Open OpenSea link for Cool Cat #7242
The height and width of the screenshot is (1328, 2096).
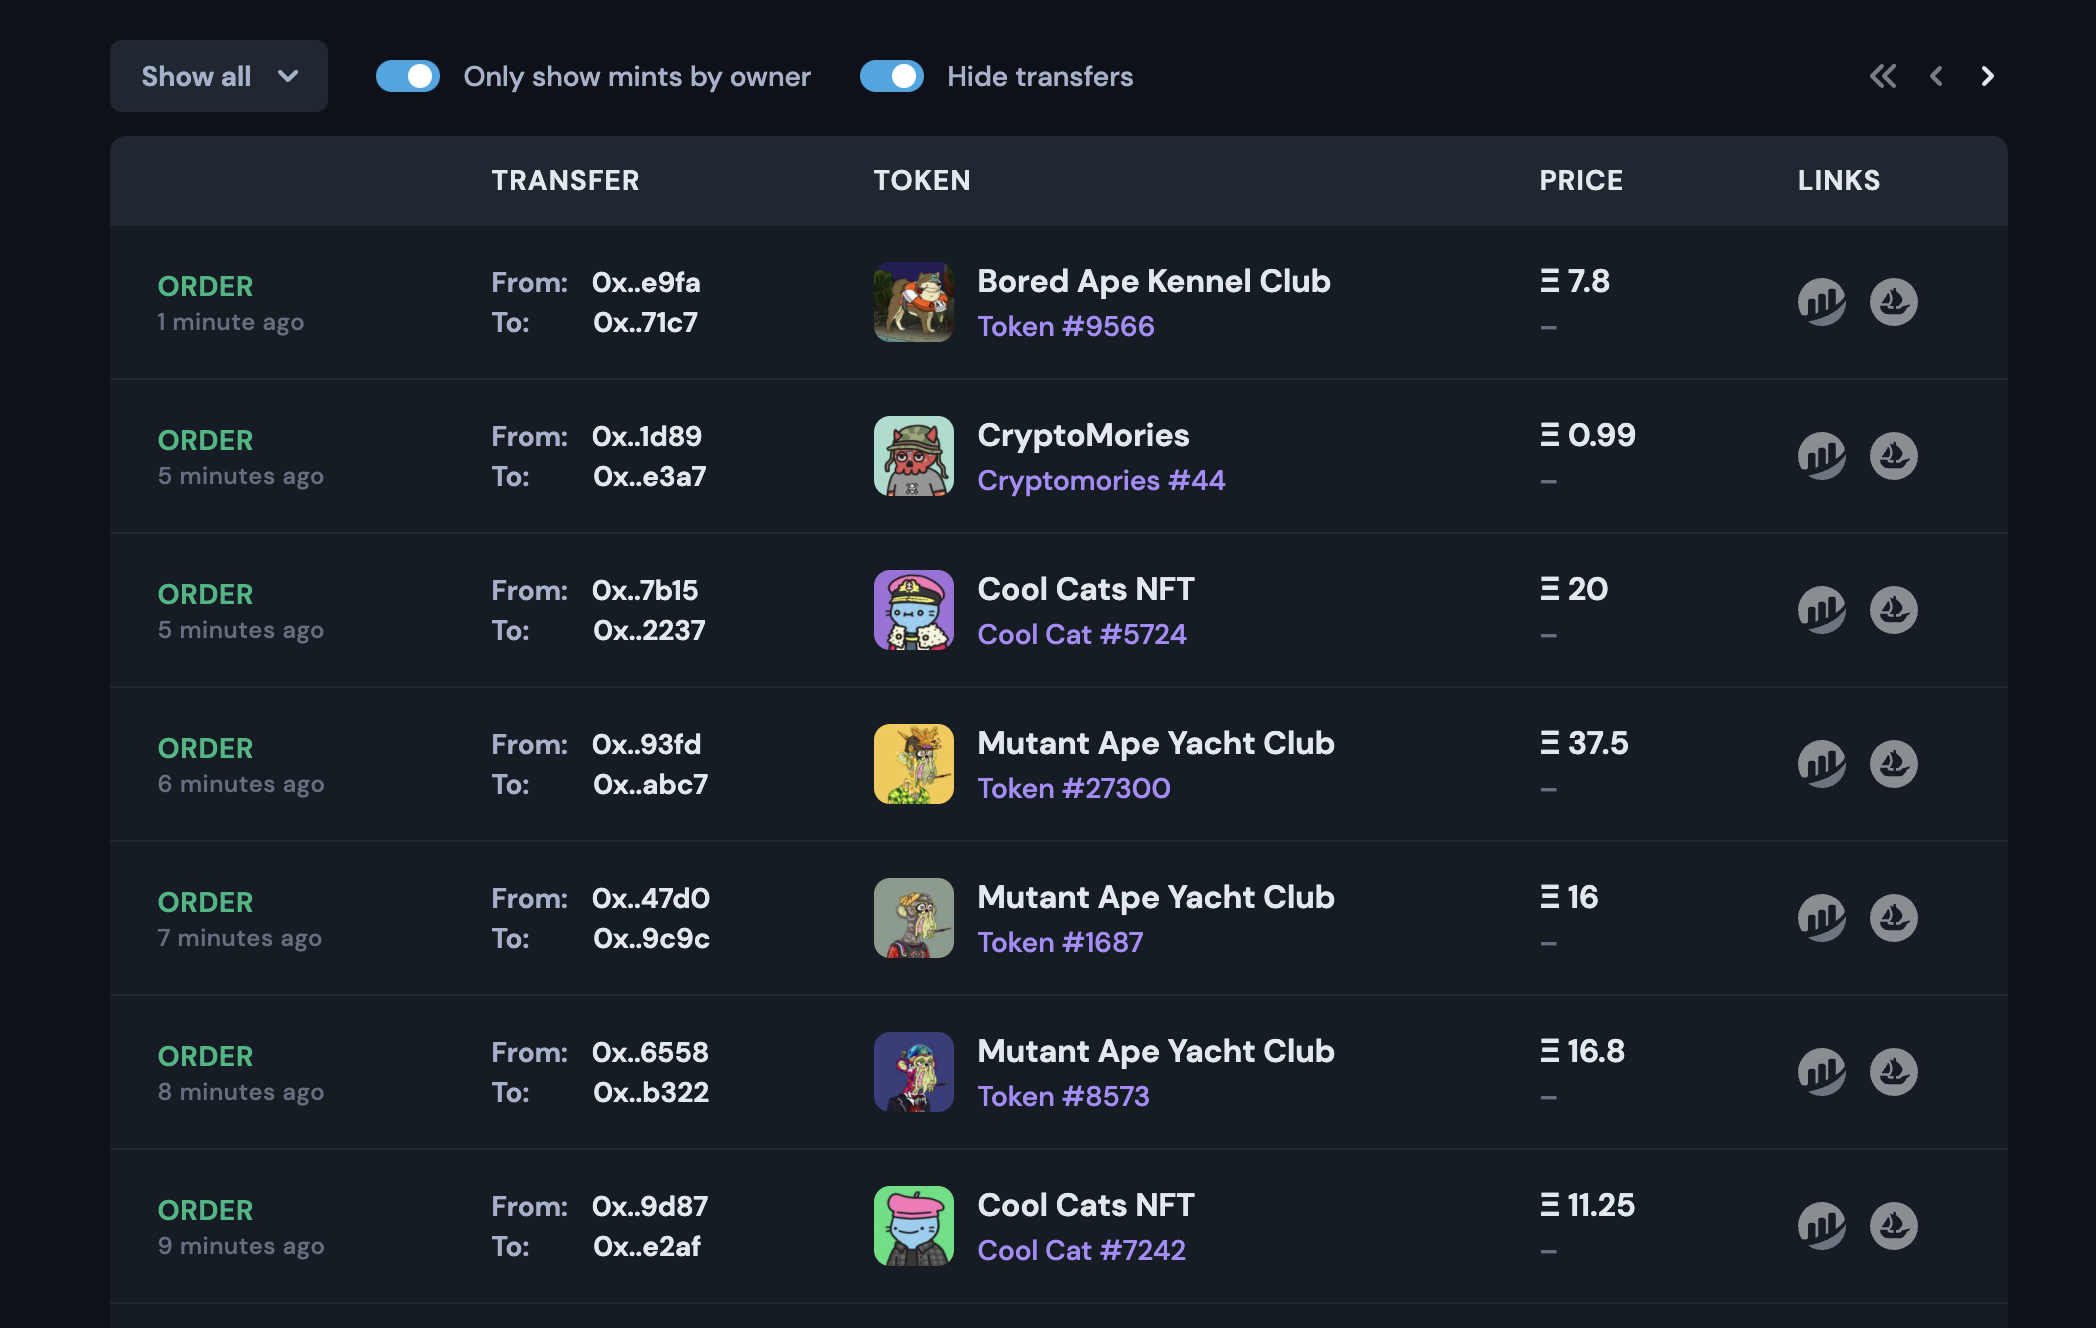(x=1894, y=1226)
